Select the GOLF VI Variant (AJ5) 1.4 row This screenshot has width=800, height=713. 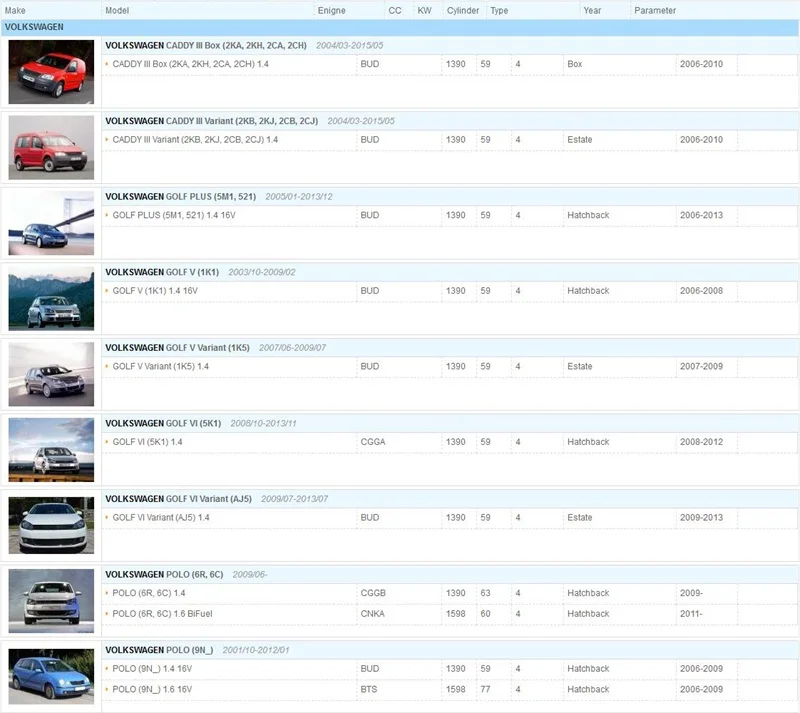click(449, 518)
